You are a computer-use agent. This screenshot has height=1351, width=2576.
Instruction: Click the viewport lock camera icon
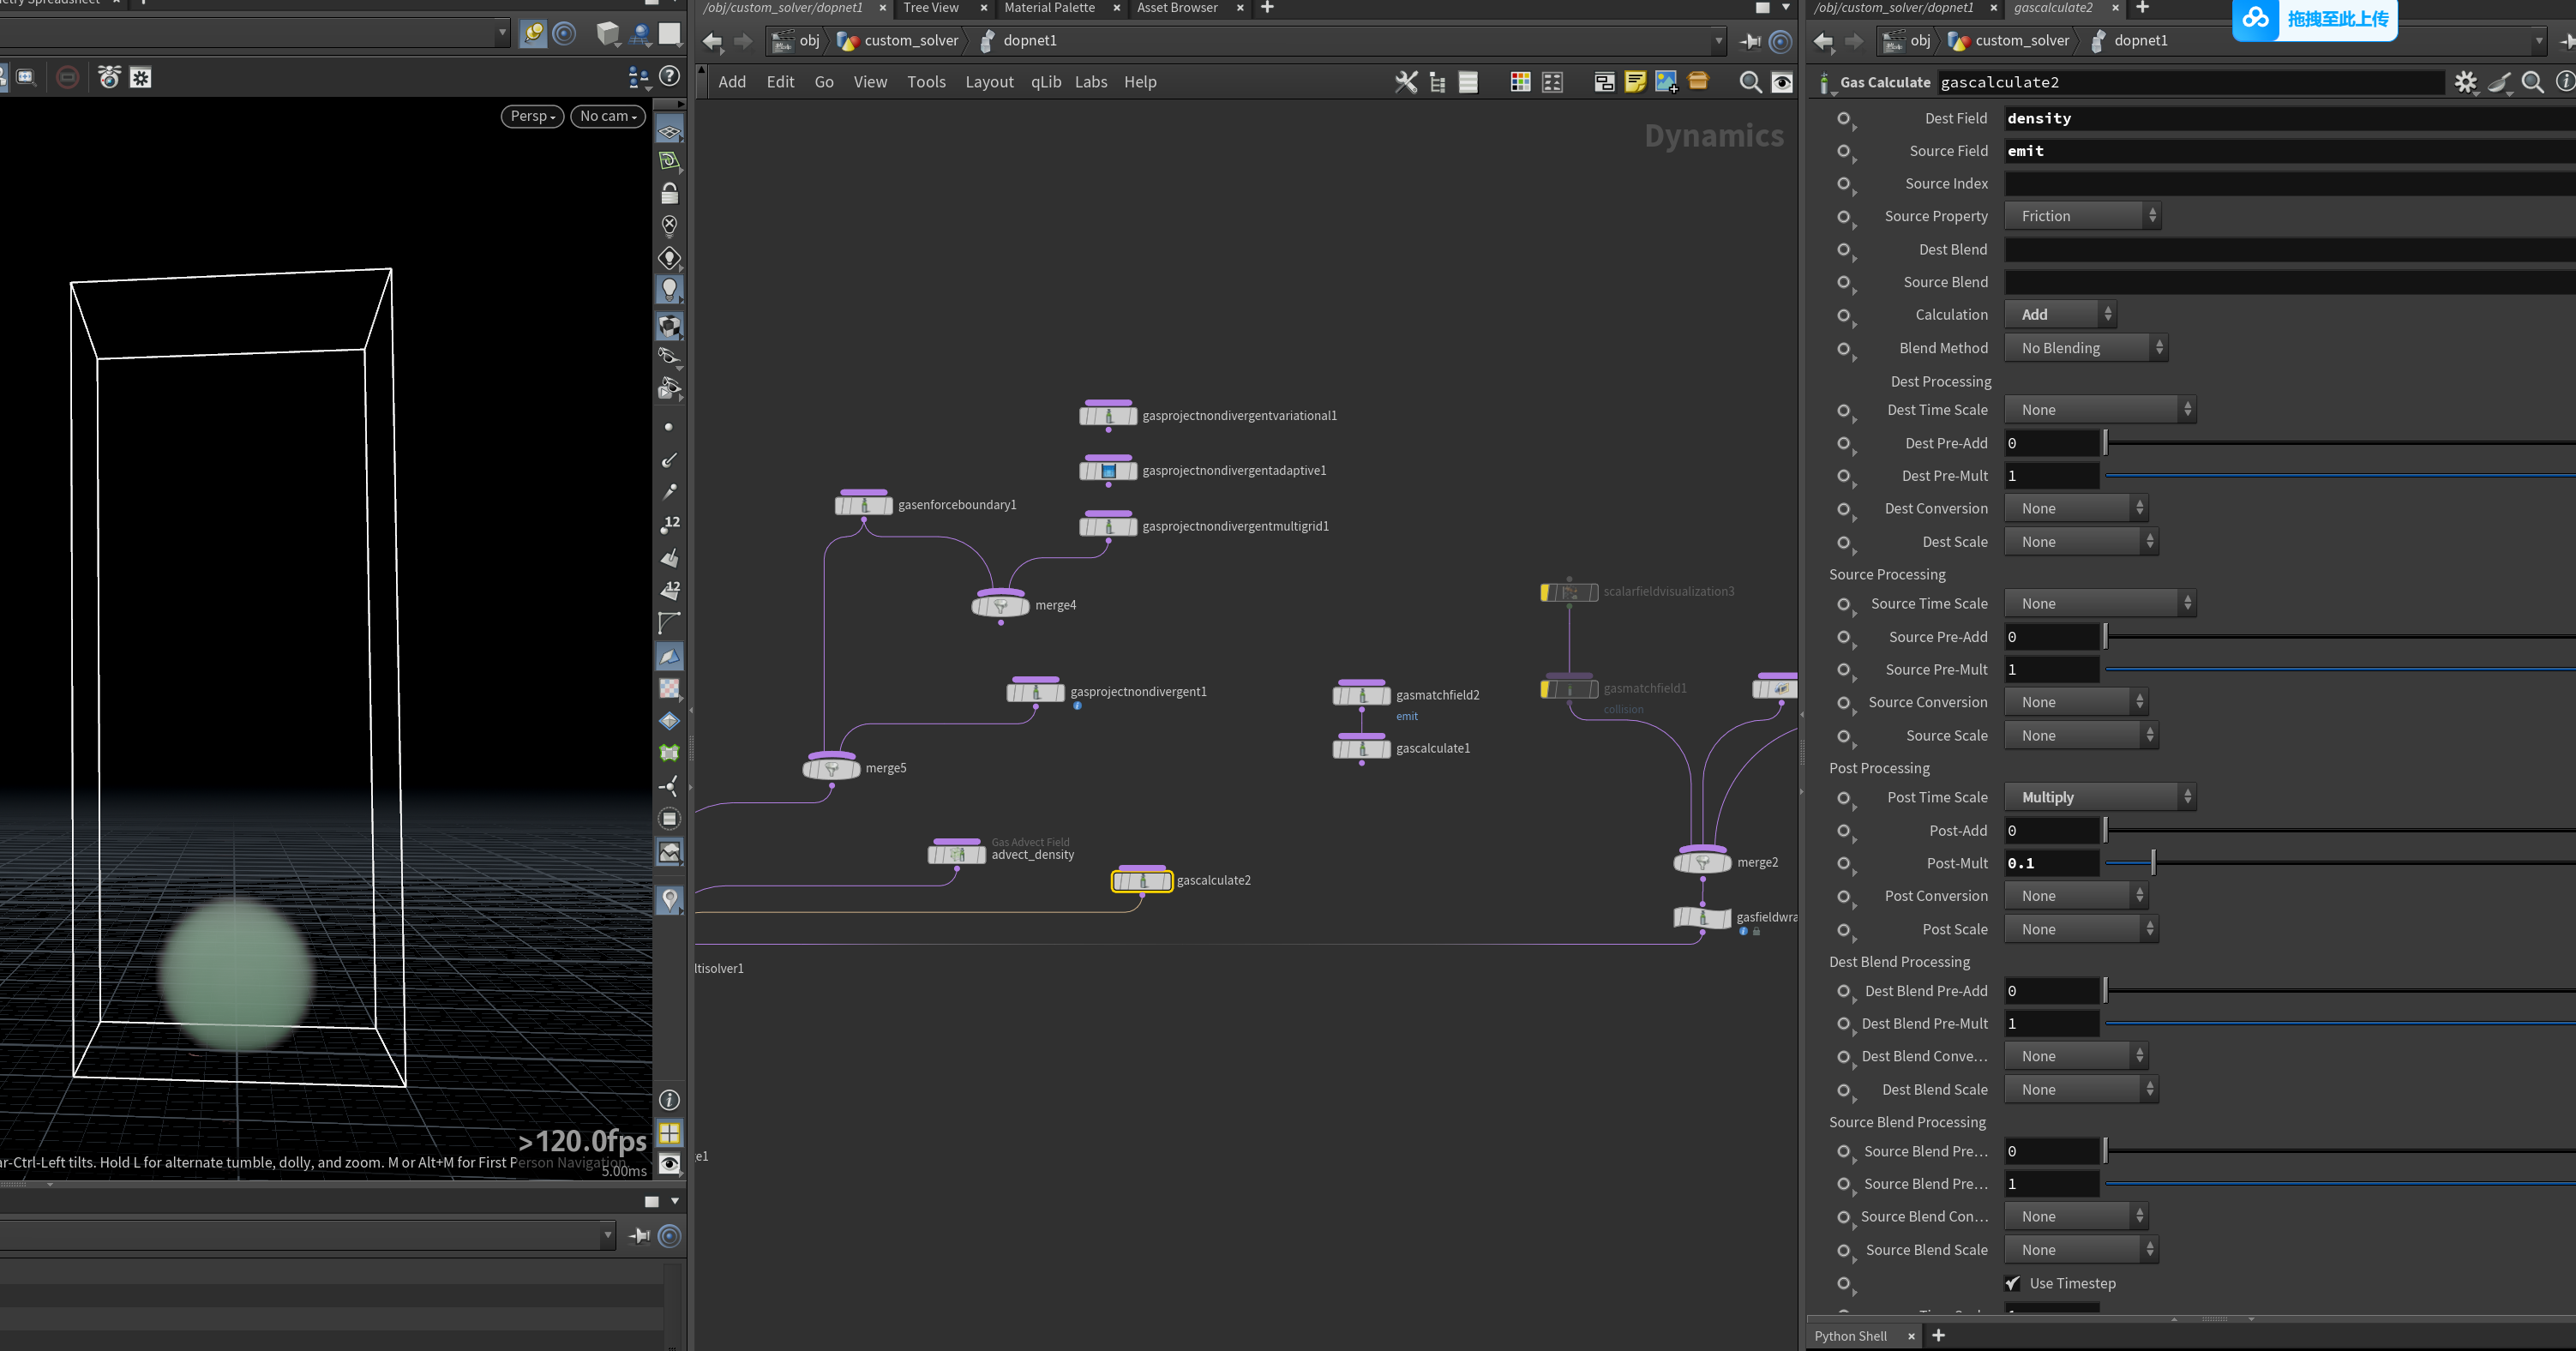[669, 193]
